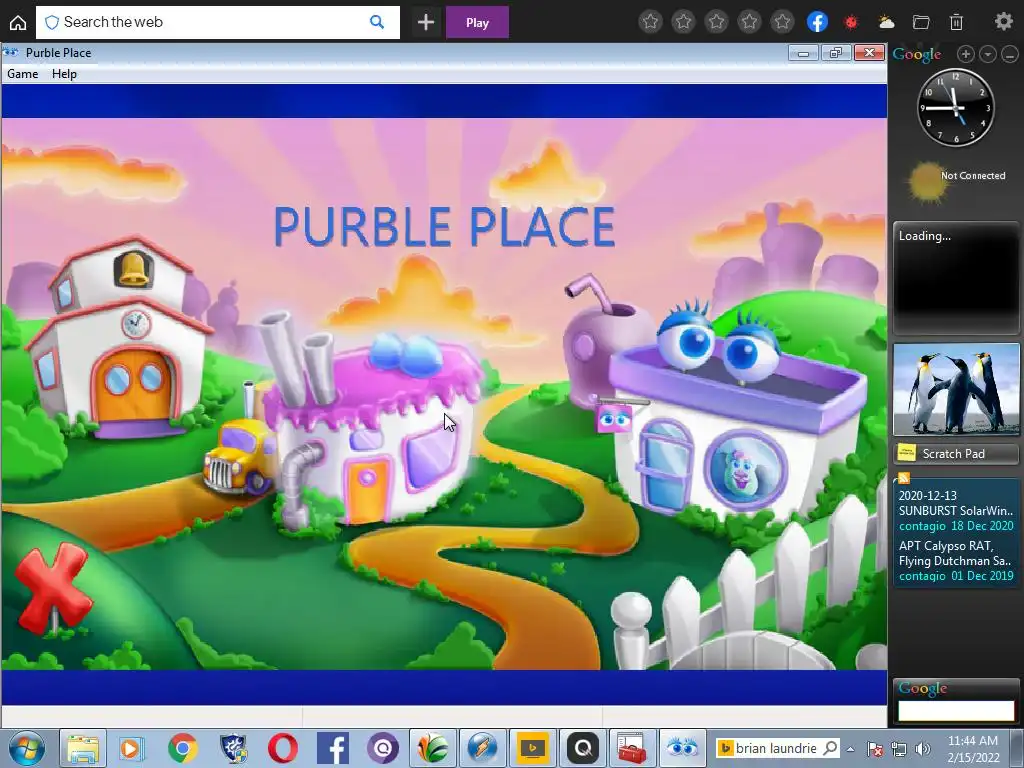Open the settings gear in top bar
The image size is (1024, 768).
pos(1003,22)
